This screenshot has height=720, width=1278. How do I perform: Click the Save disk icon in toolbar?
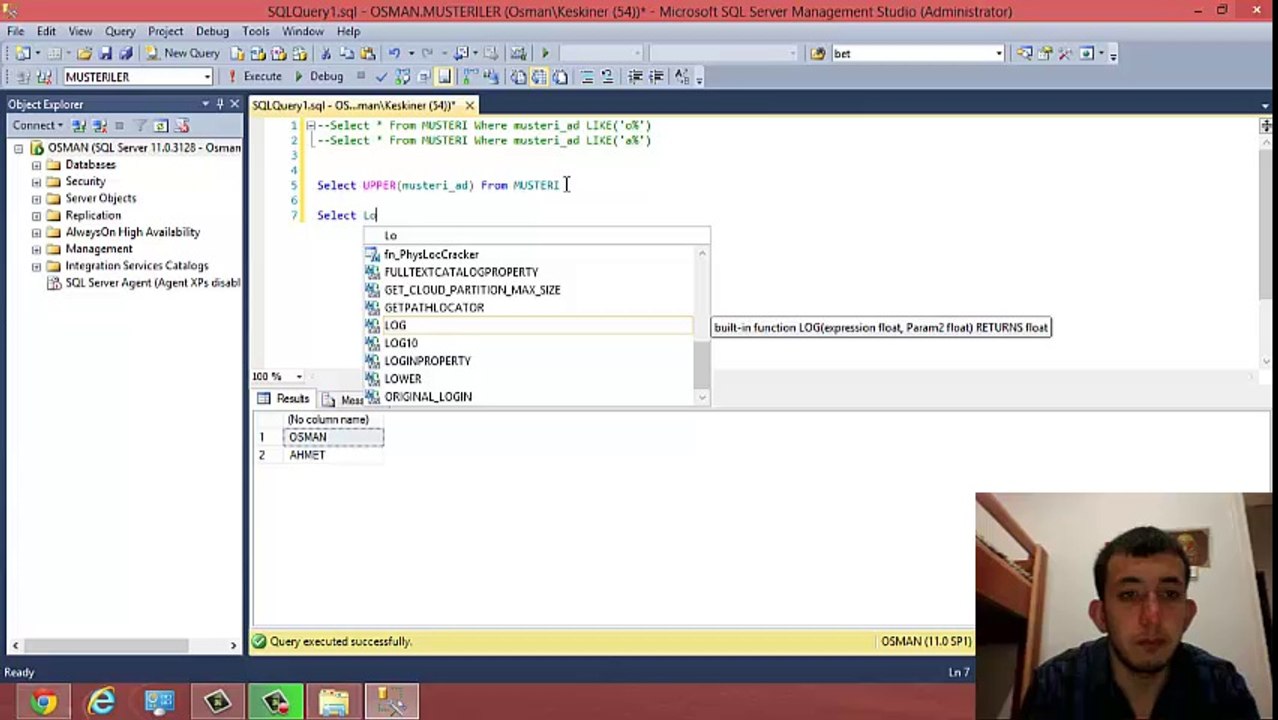tap(106, 53)
